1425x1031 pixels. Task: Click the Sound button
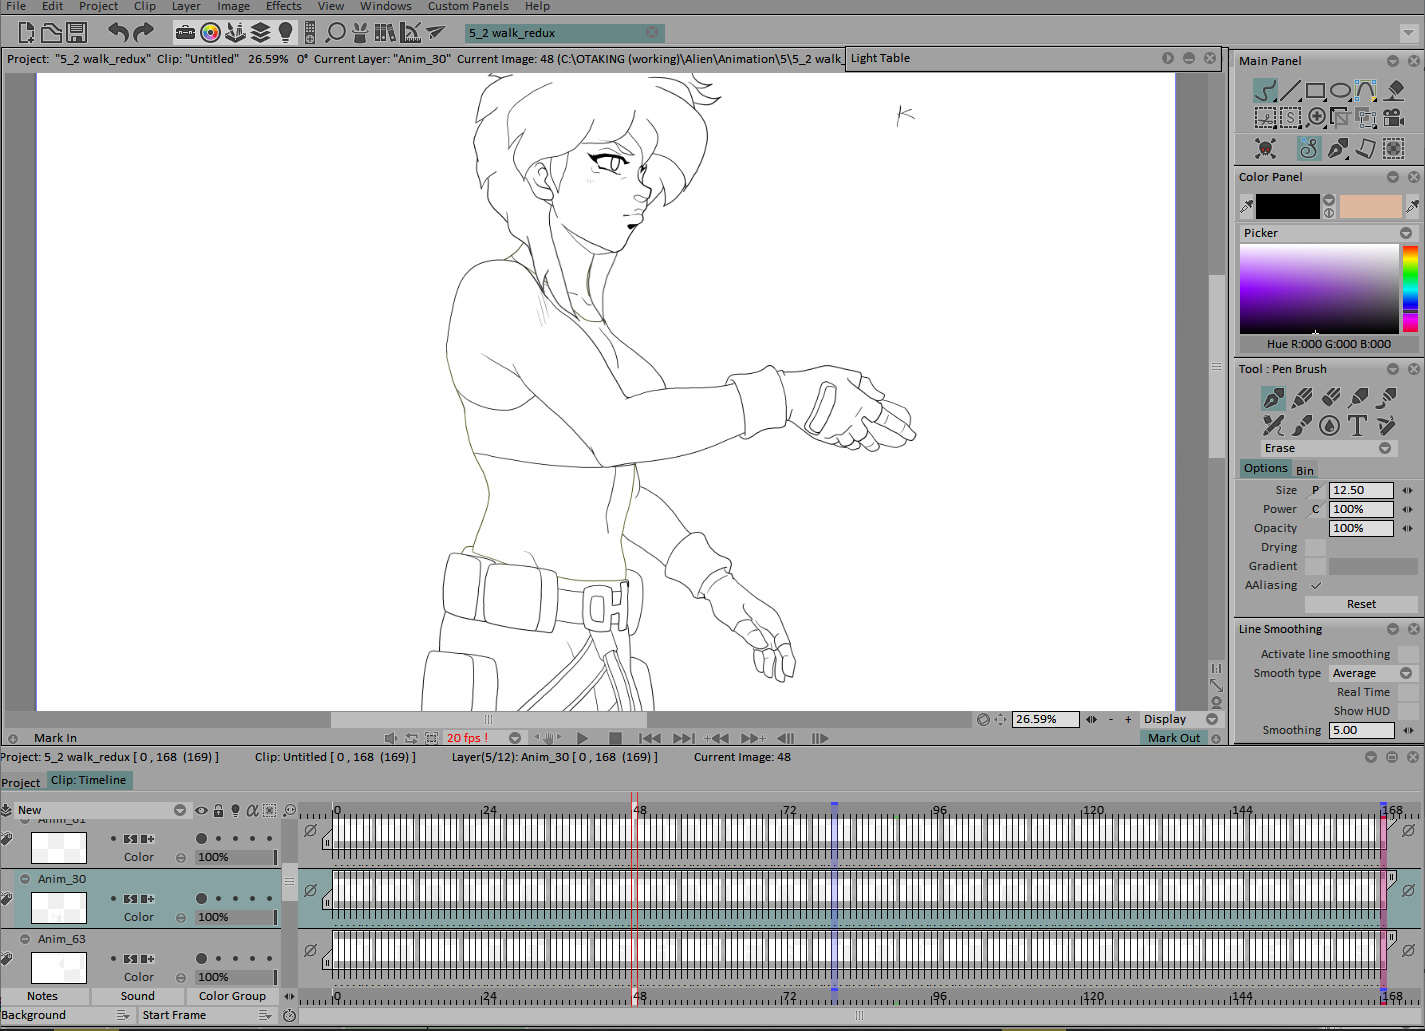click(138, 996)
